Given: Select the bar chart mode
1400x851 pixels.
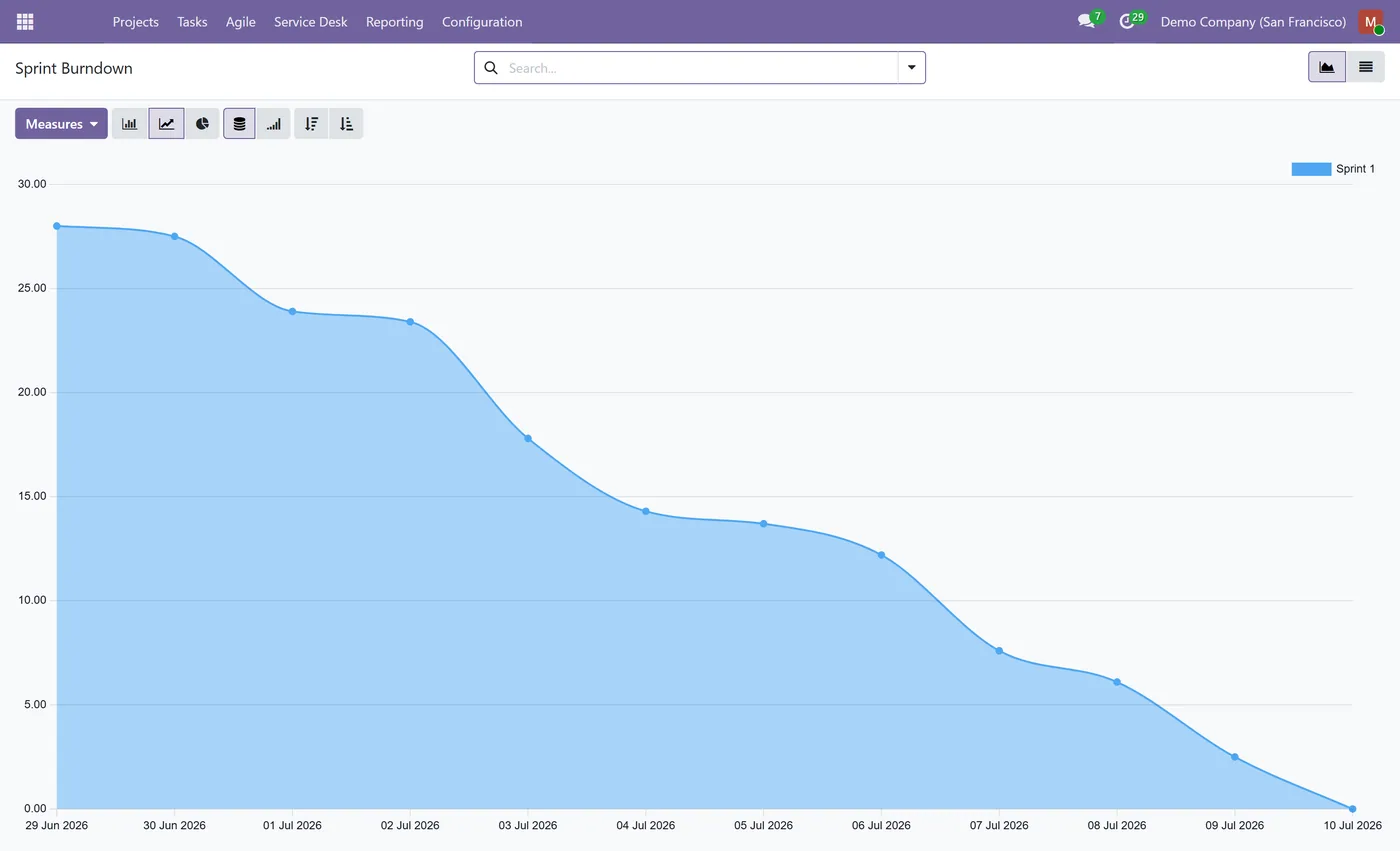Looking at the screenshot, I should pos(130,124).
